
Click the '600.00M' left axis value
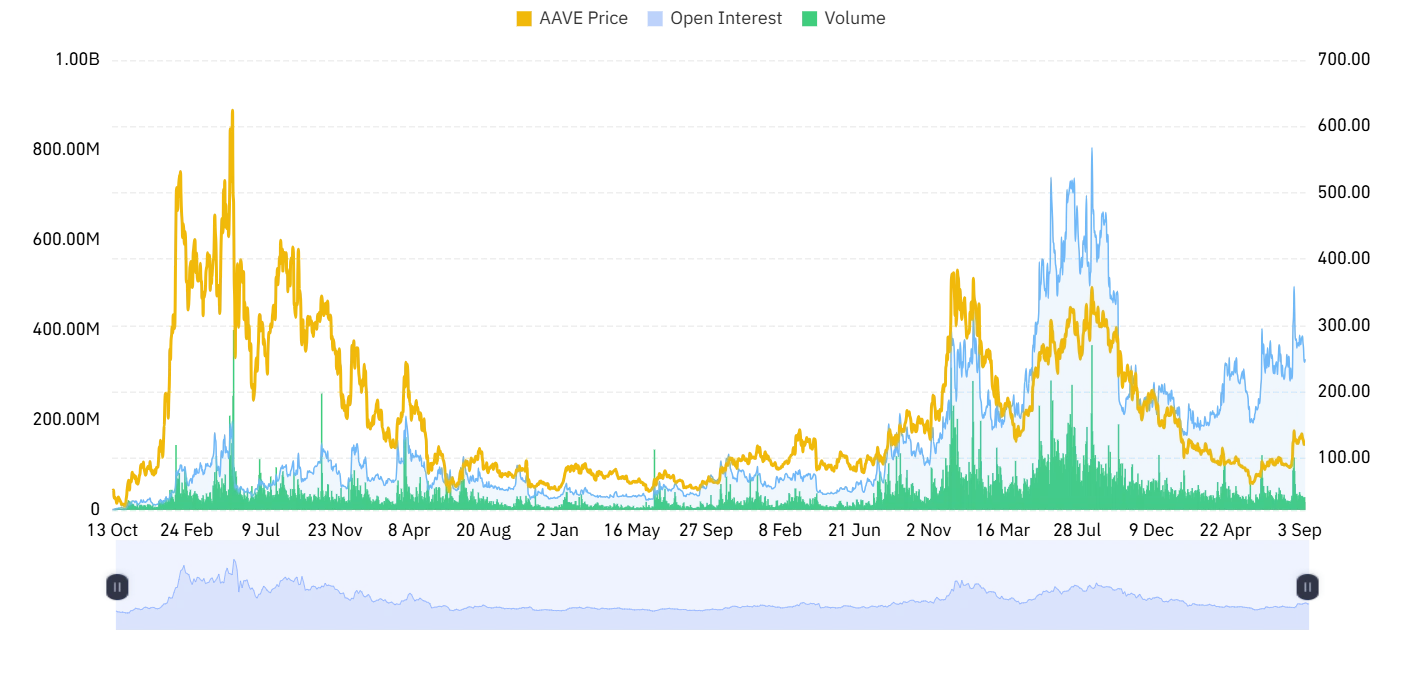pyautogui.click(x=66, y=239)
